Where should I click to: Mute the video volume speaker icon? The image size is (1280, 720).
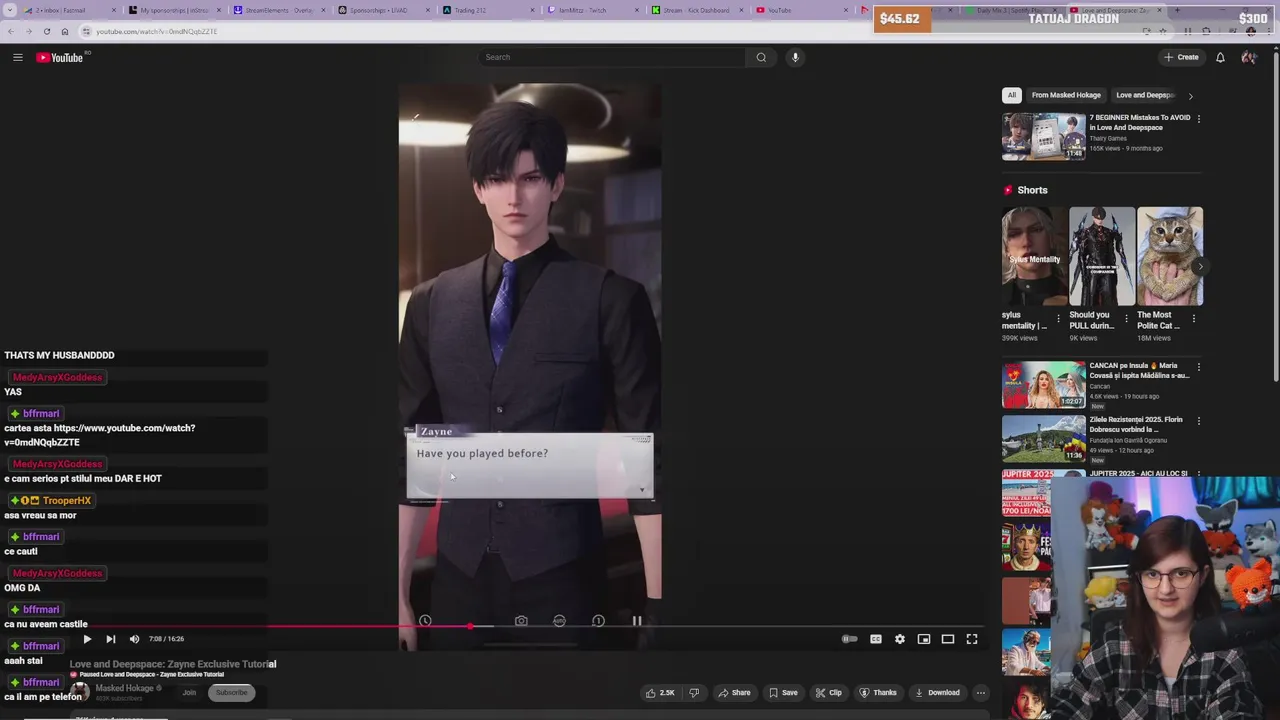pos(134,639)
